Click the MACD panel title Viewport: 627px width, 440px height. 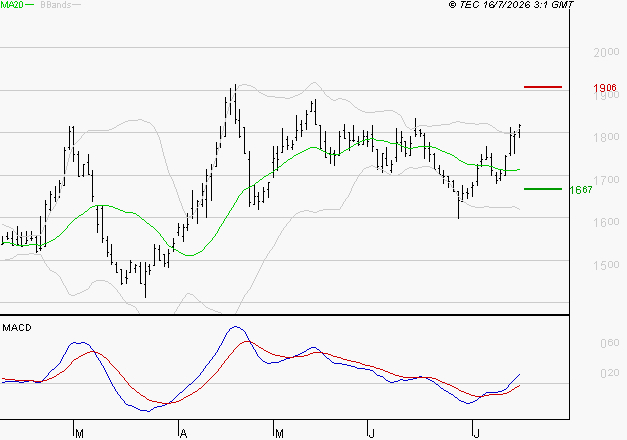(17, 328)
